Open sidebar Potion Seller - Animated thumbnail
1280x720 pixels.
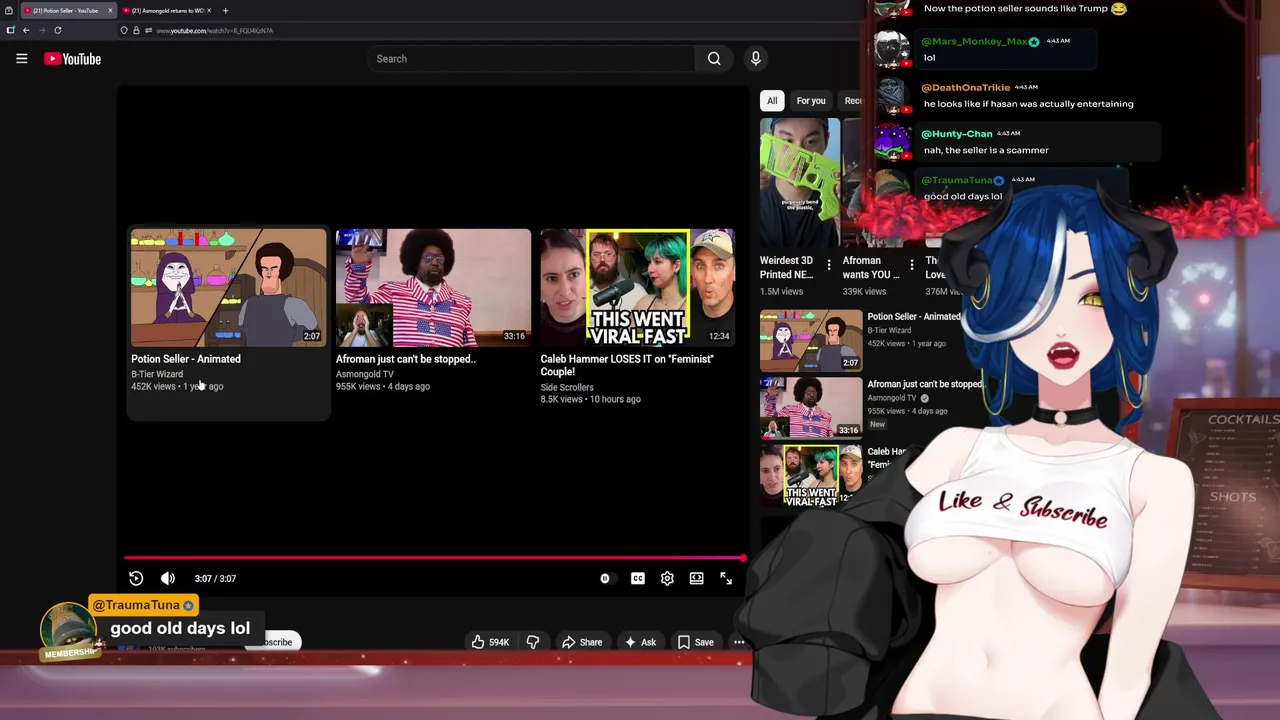[x=811, y=341]
